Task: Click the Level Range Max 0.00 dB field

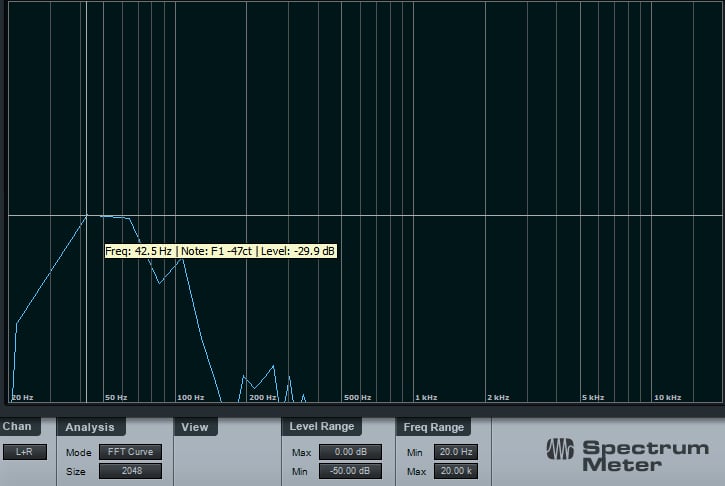Action: (350, 452)
